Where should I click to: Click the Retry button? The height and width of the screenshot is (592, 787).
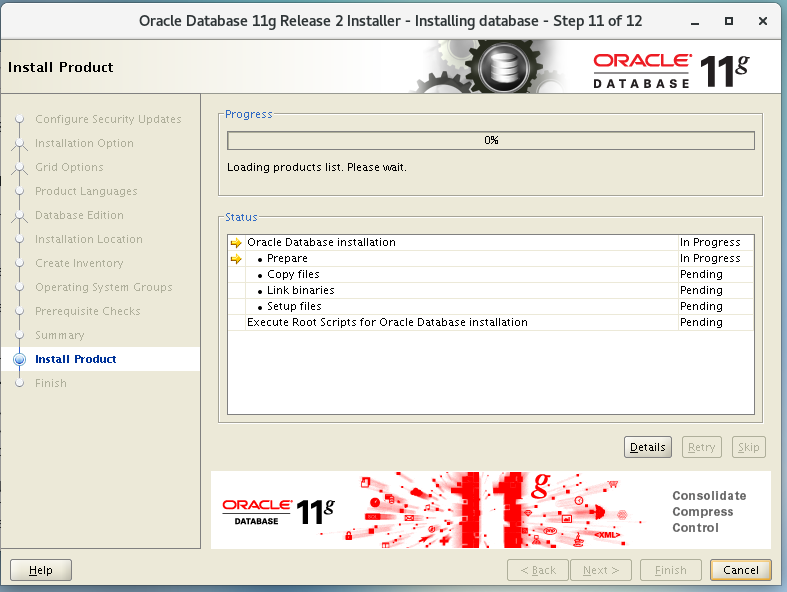[701, 447]
